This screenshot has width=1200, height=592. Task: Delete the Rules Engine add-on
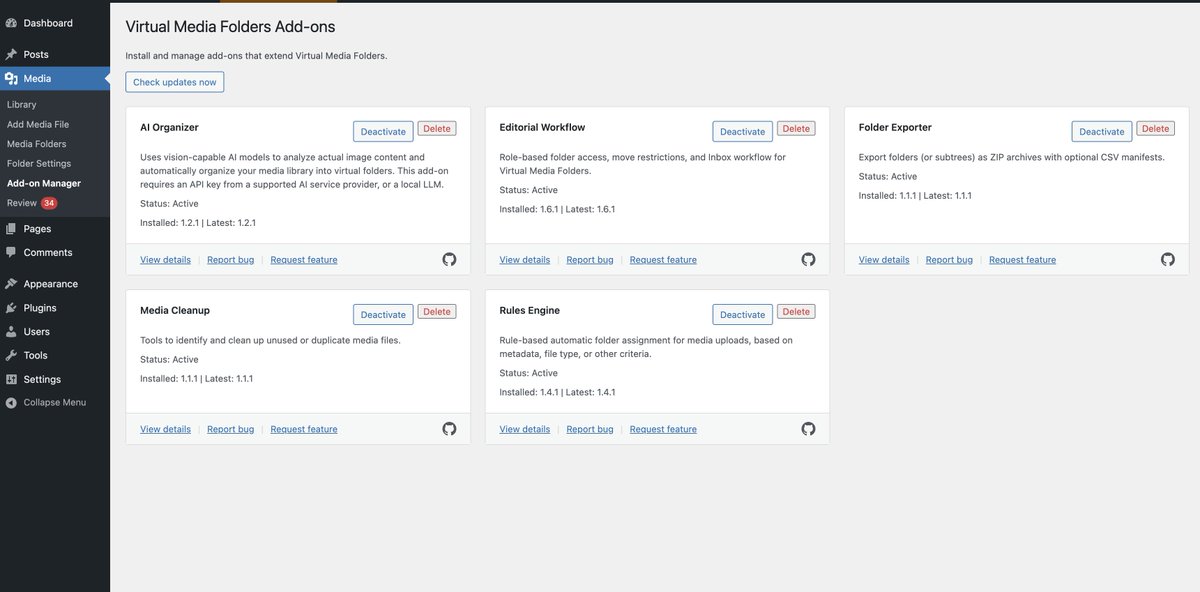click(796, 312)
